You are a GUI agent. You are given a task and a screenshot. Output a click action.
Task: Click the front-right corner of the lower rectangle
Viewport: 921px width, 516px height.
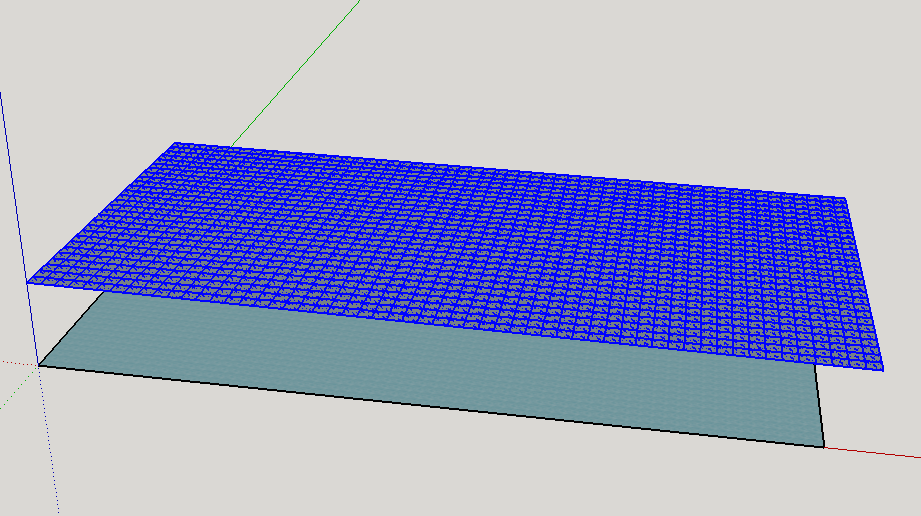(824, 446)
